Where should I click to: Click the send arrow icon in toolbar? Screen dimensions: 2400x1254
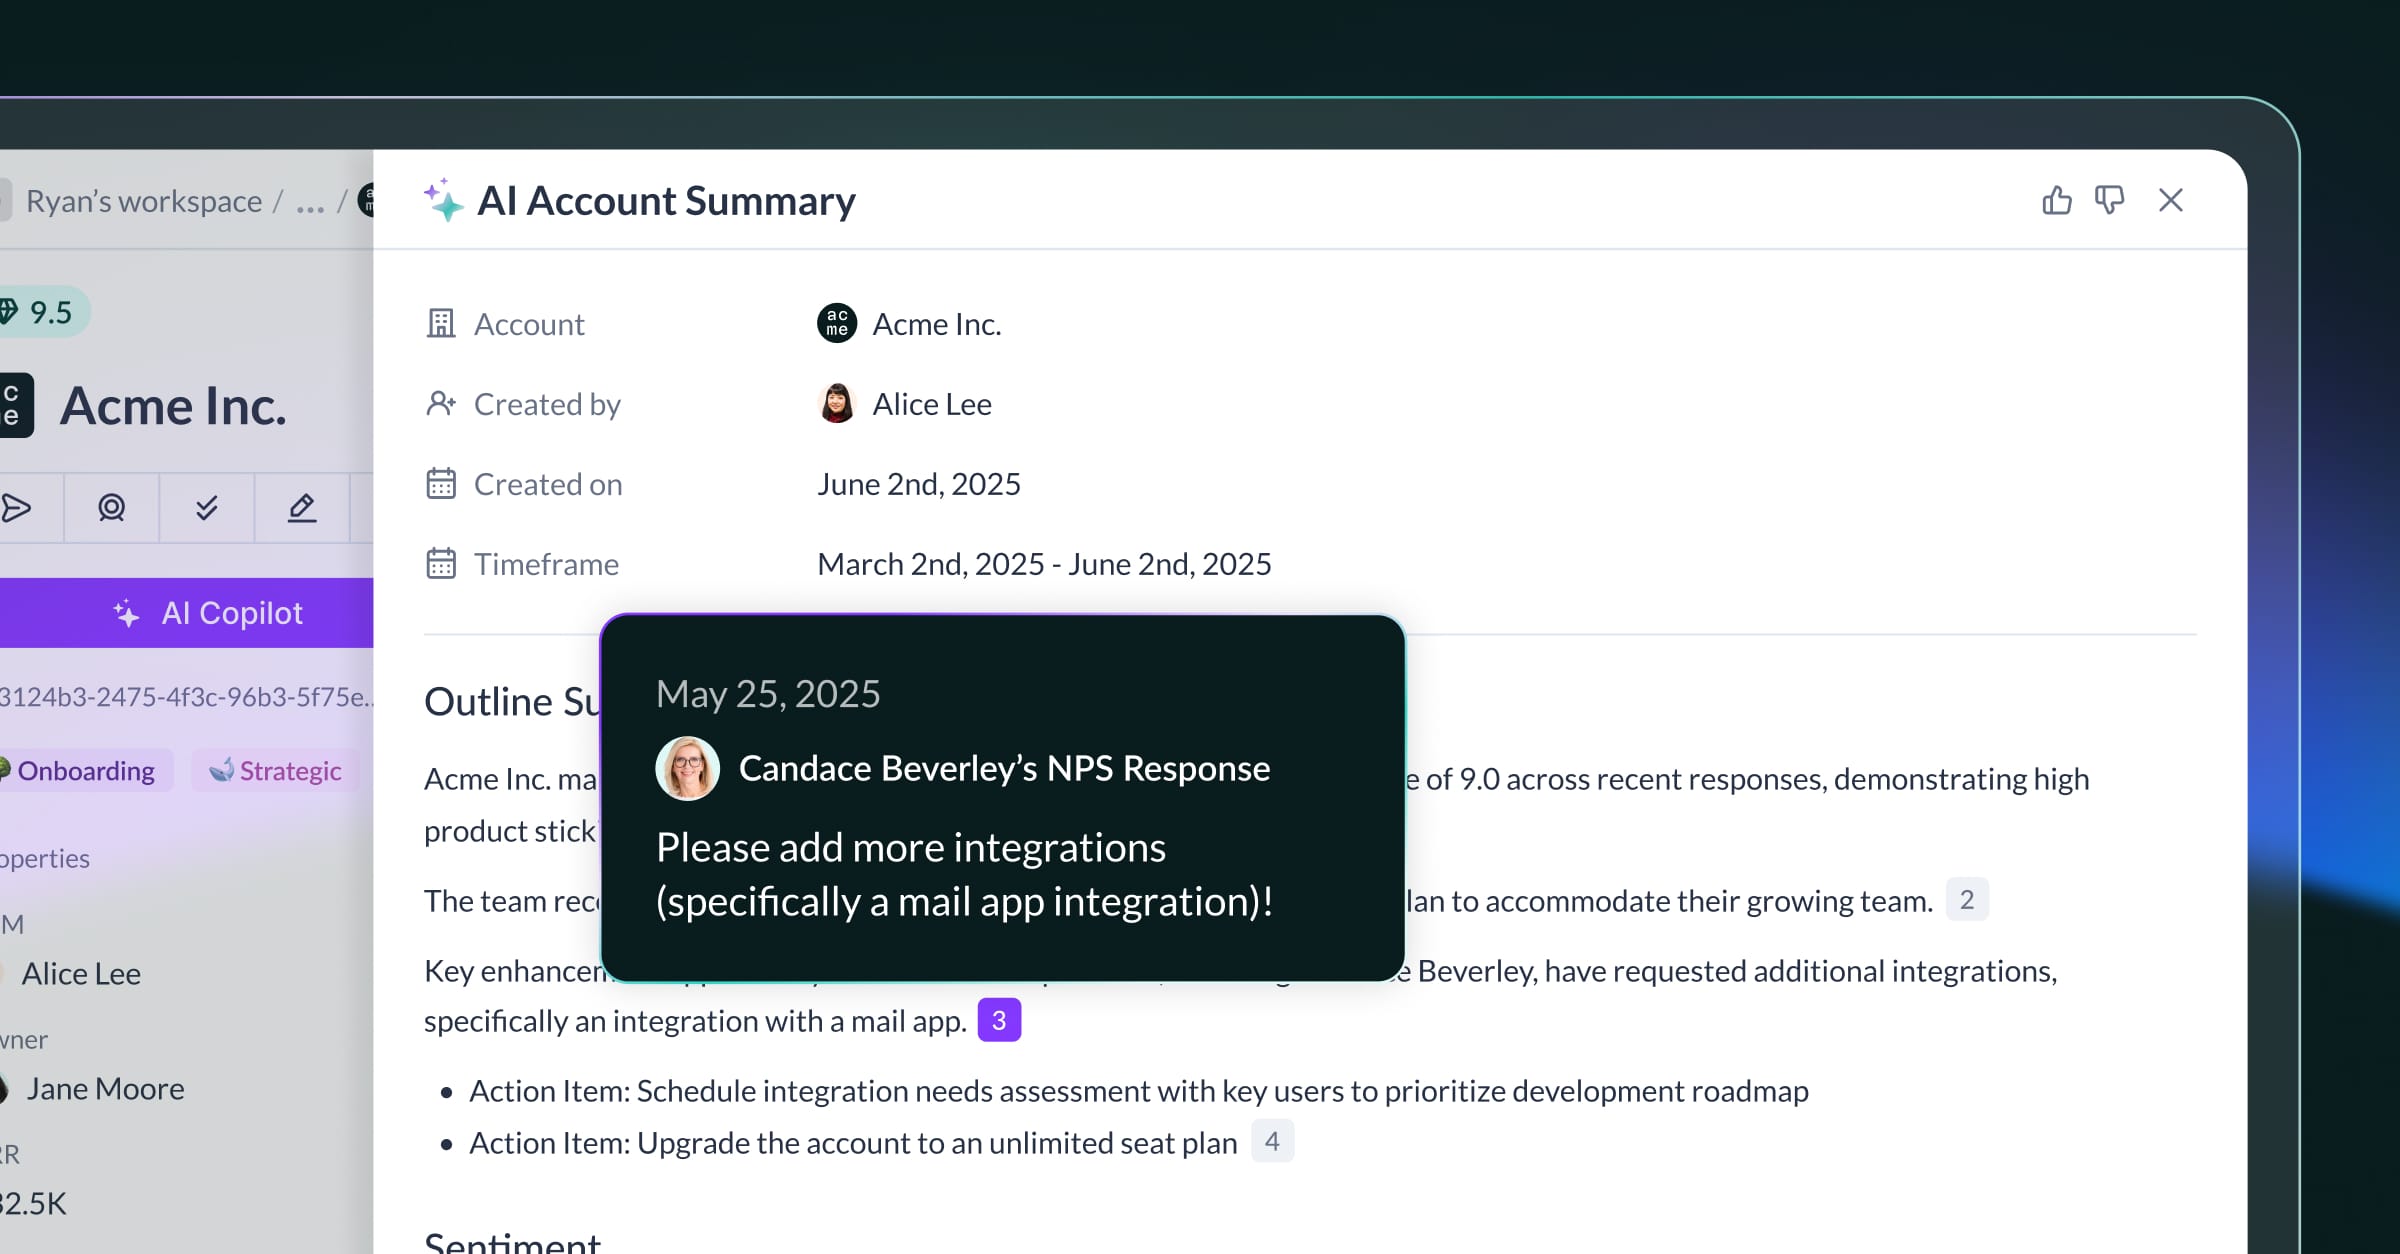pos(17,509)
